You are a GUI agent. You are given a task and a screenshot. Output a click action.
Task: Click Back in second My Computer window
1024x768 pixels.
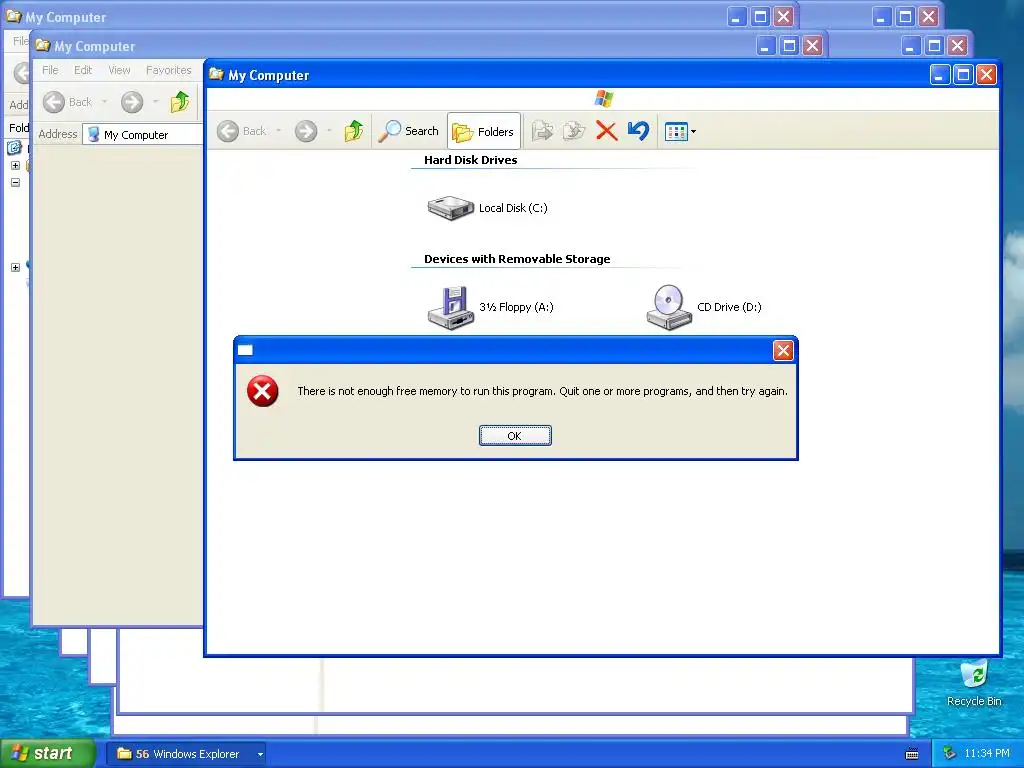pos(67,102)
